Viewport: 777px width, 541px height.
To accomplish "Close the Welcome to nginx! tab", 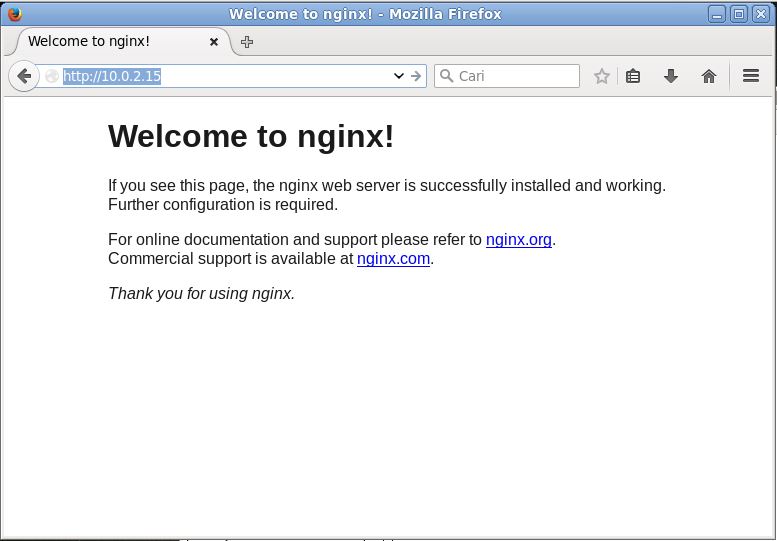I will point(214,42).
